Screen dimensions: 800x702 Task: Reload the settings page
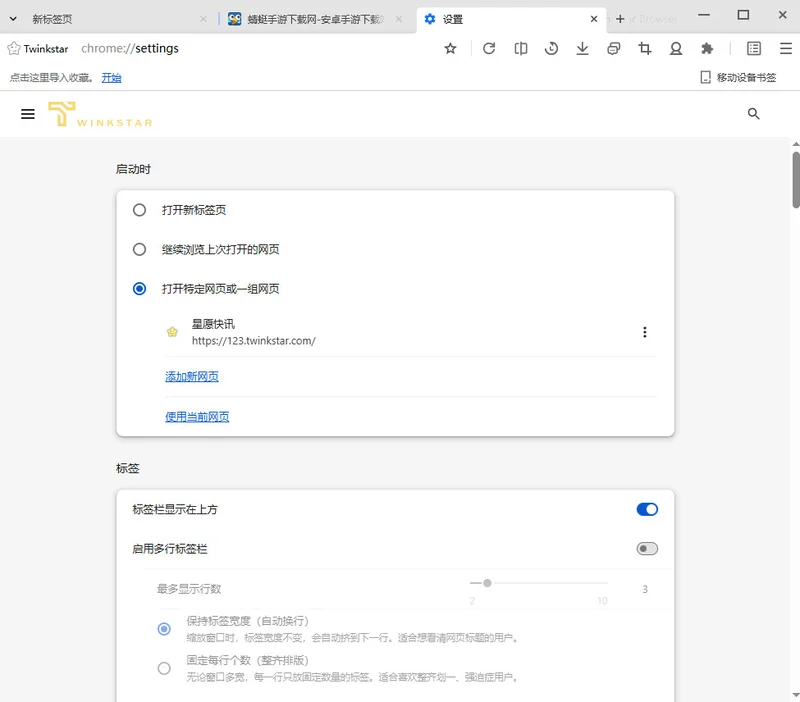489,48
